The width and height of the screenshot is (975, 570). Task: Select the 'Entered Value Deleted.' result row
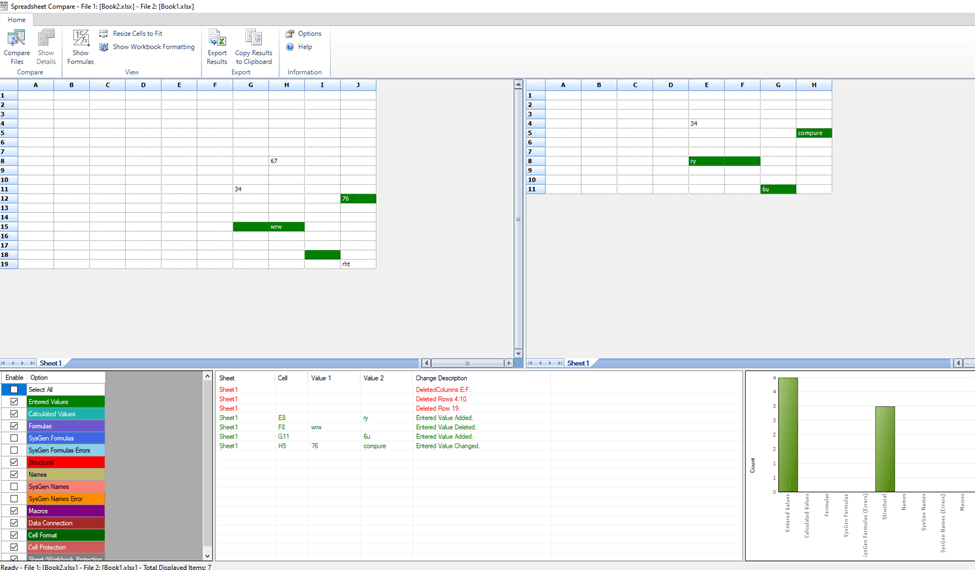(478, 427)
